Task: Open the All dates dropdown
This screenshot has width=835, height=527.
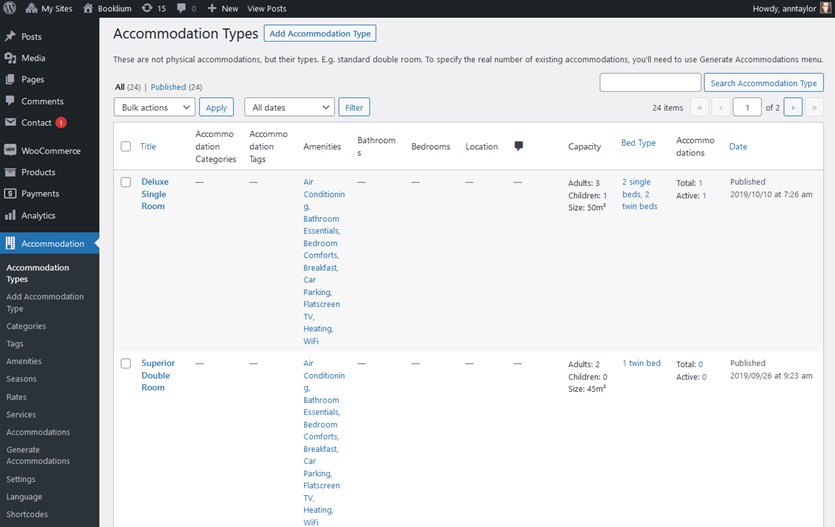Action: pyautogui.click(x=289, y=108)
